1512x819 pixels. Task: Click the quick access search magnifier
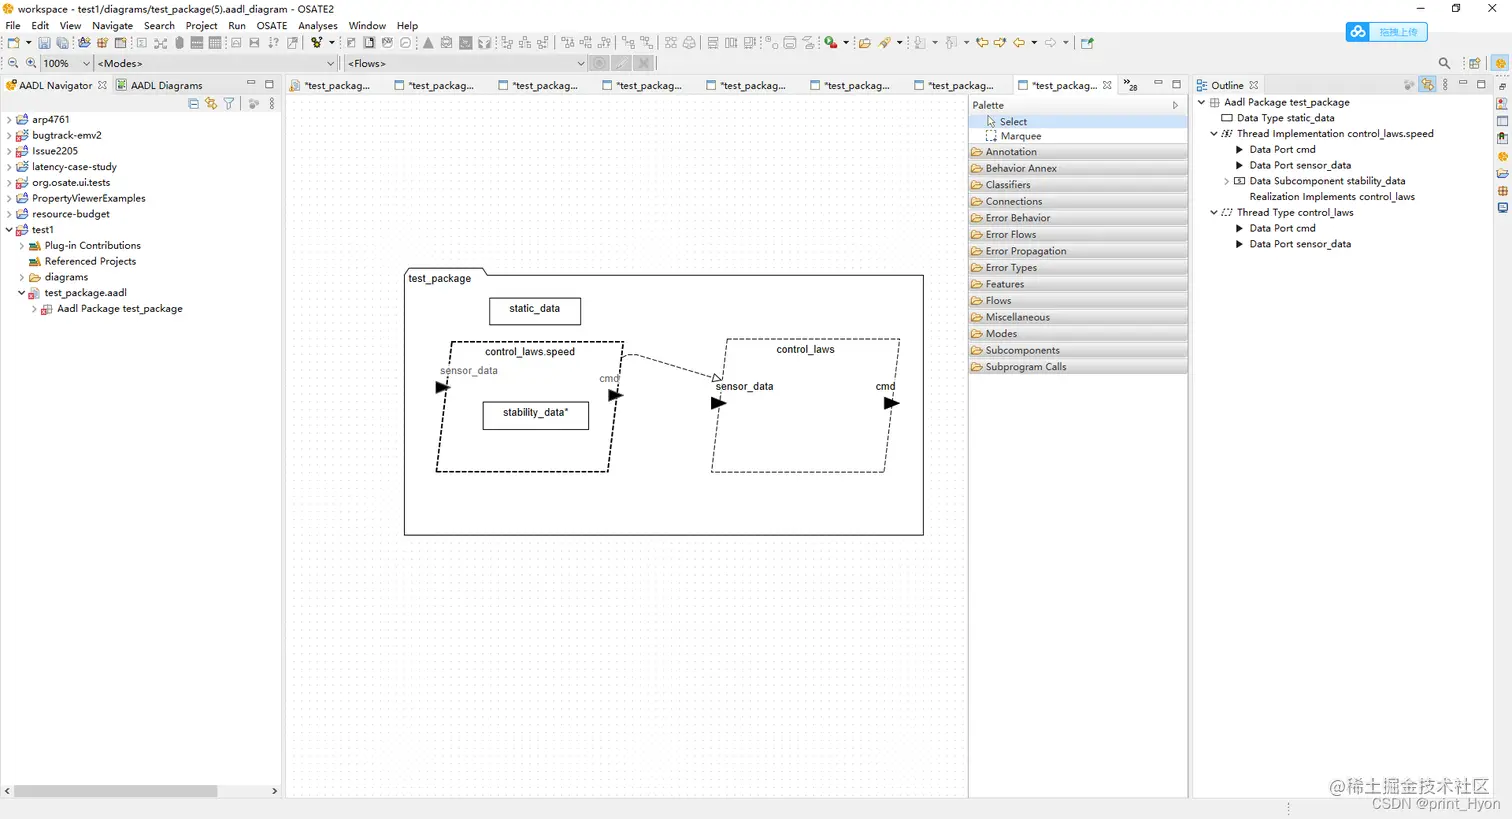click(x=1444, y=63)
